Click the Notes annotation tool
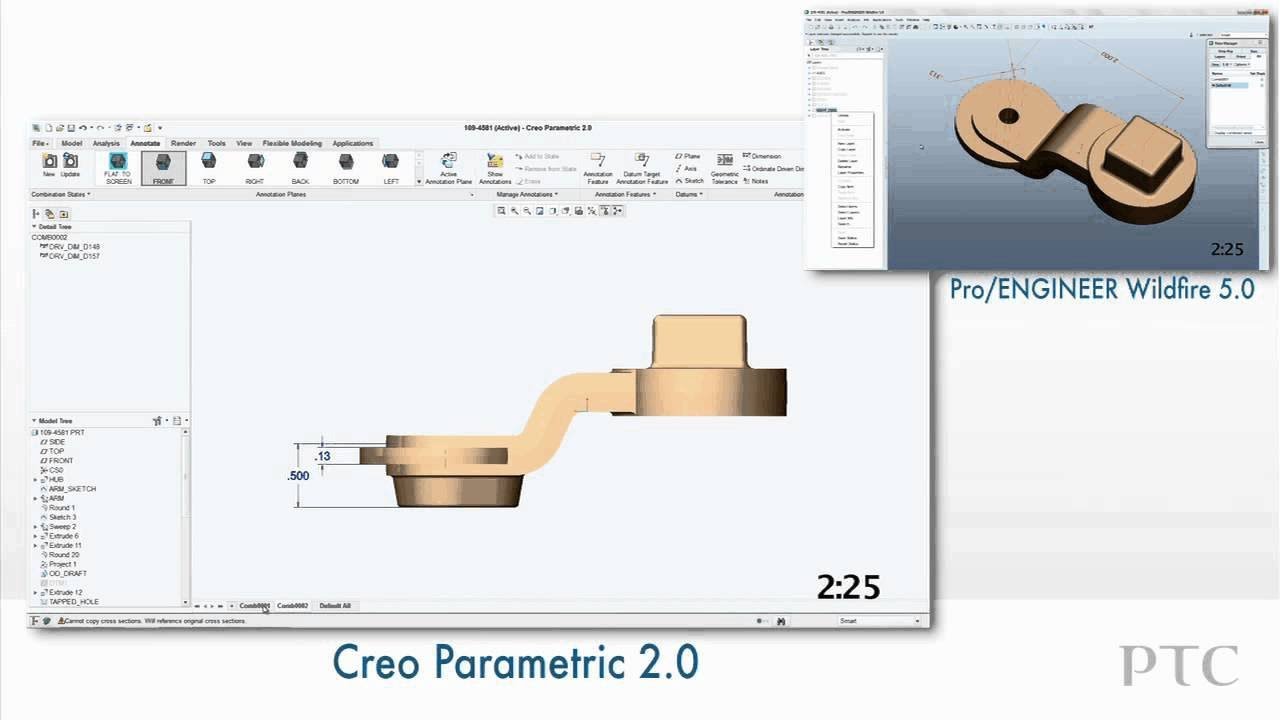This screenshot has height=720, width=1280. pyautogui.click(x=756, y=181)
